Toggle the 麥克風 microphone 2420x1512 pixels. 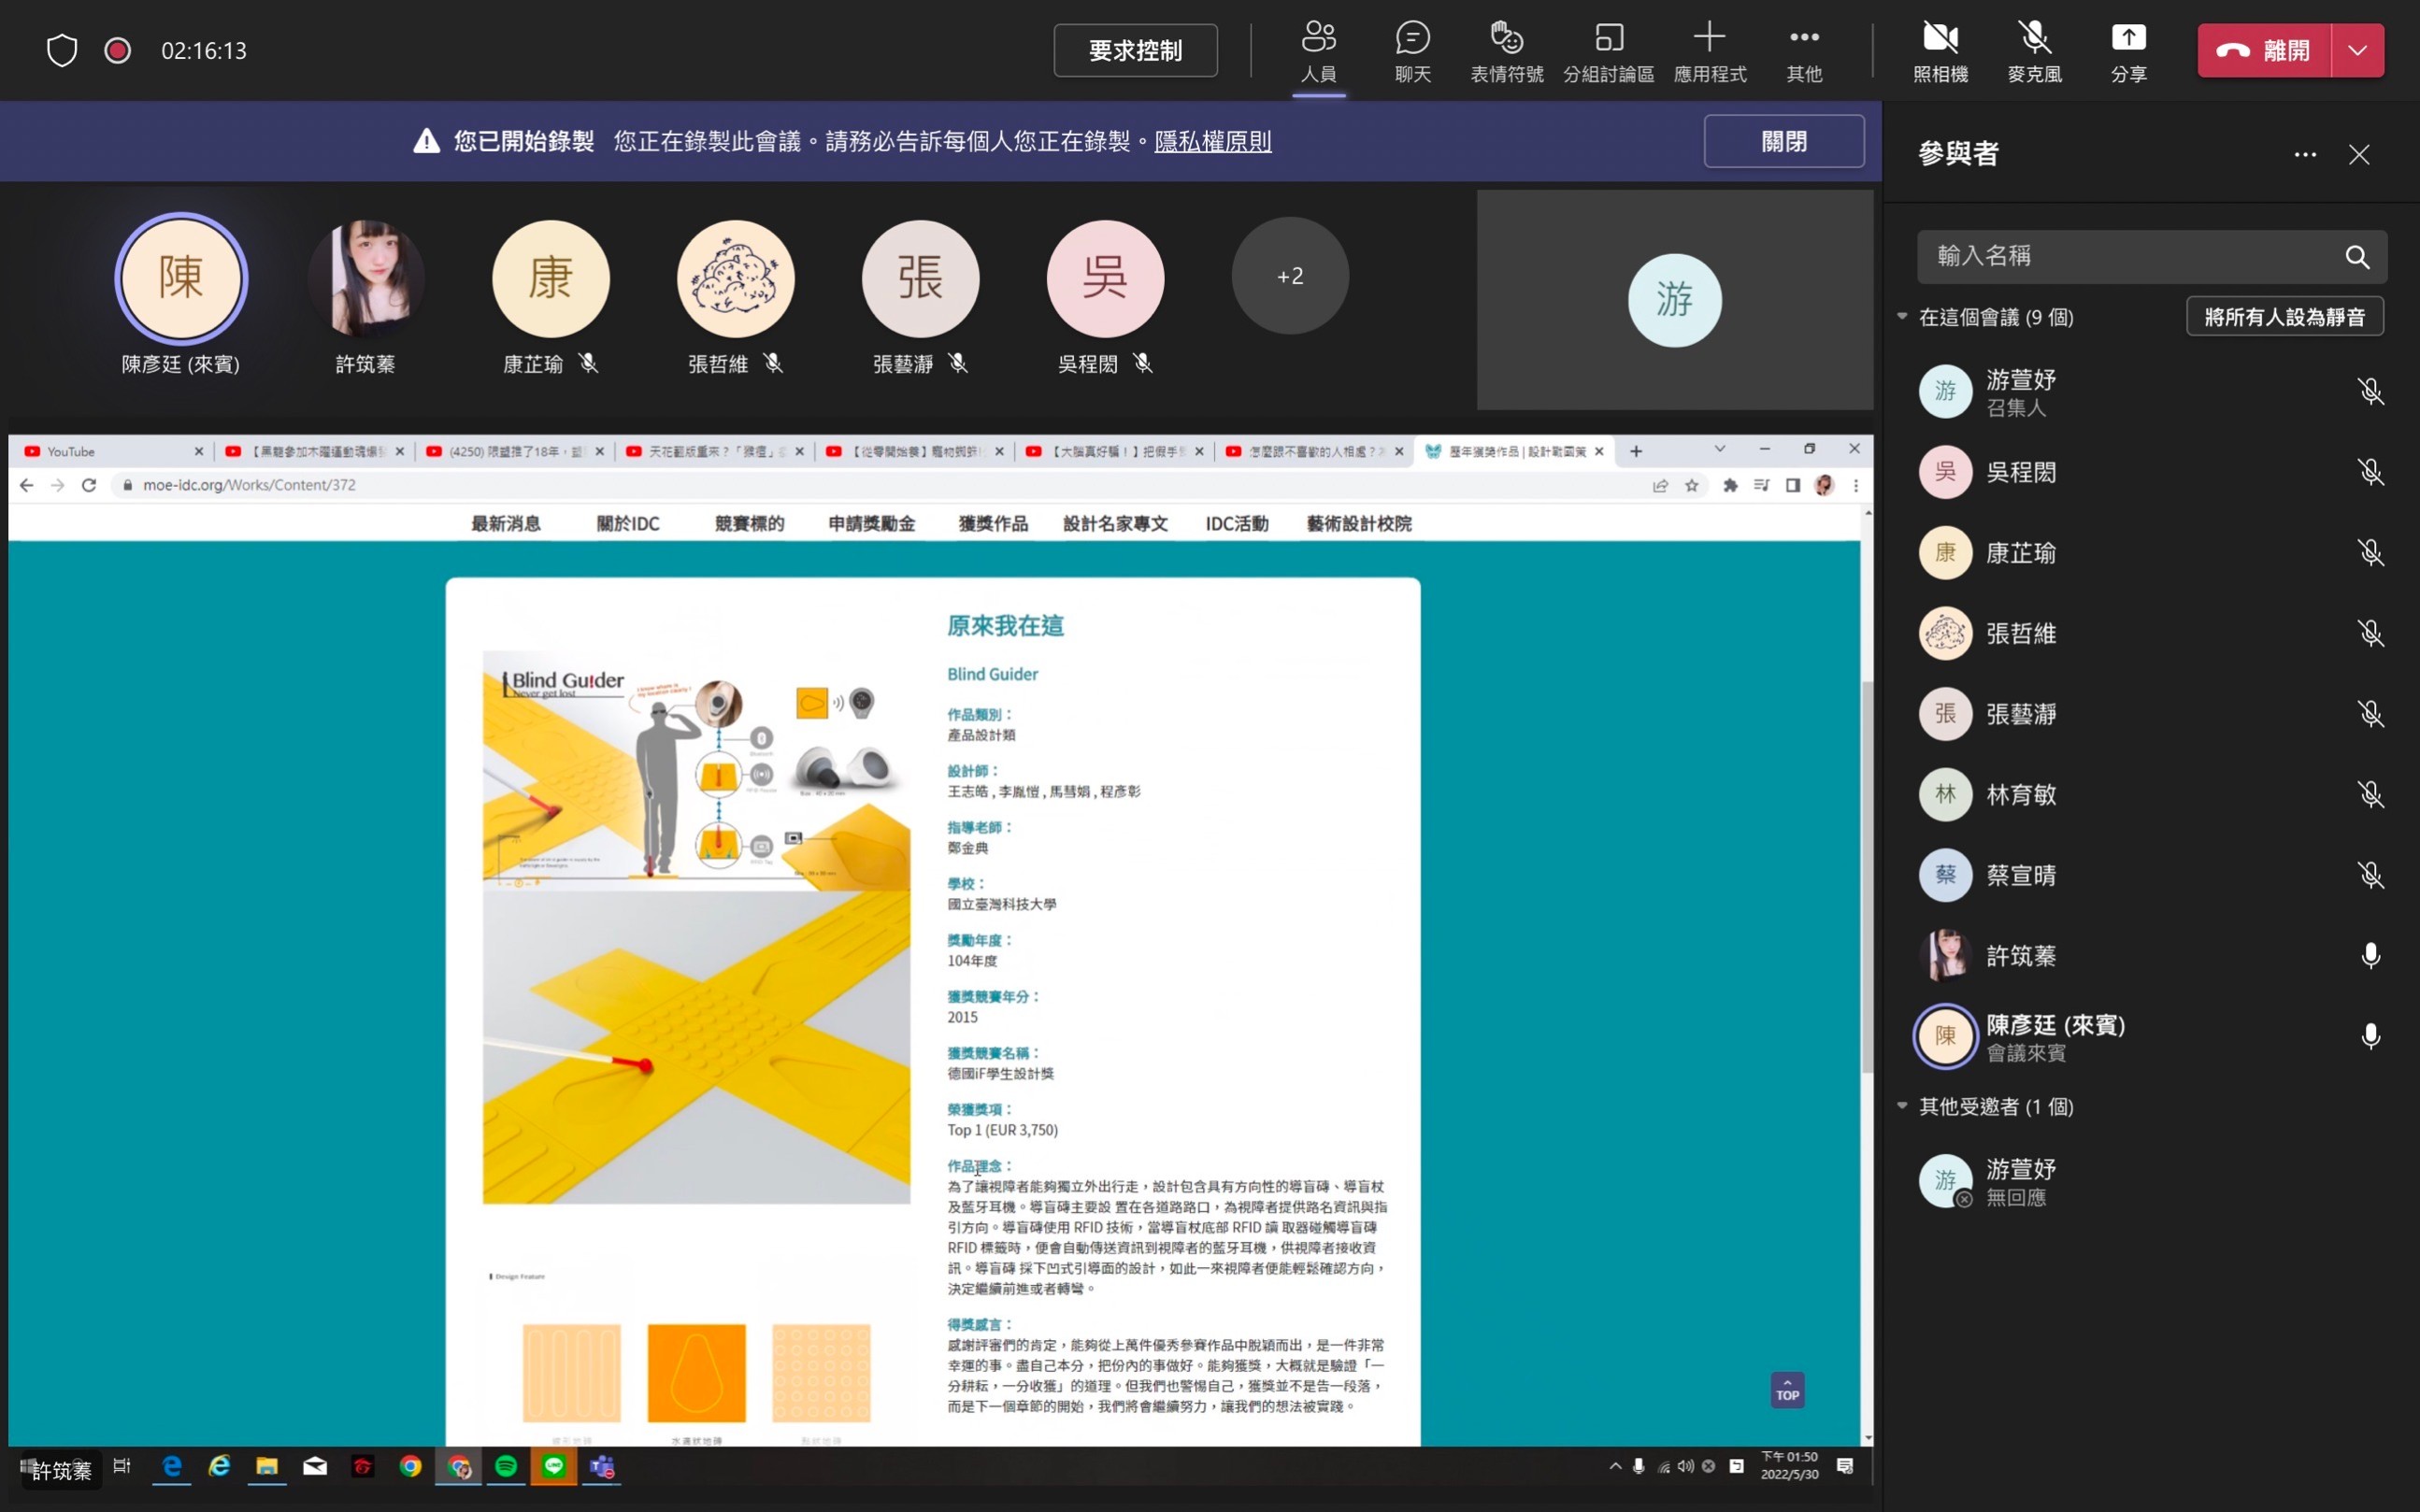2034,50
